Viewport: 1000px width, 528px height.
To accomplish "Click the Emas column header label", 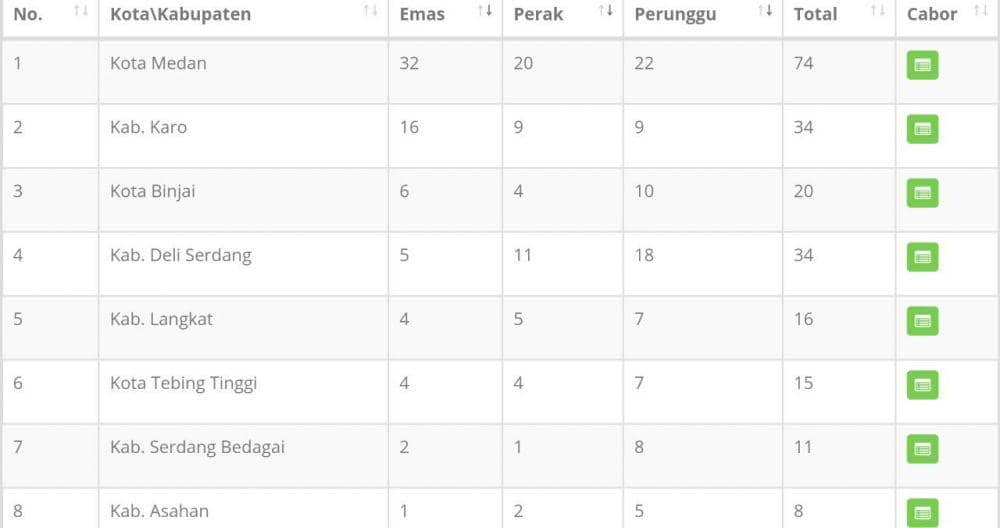I will coord(422,14).
